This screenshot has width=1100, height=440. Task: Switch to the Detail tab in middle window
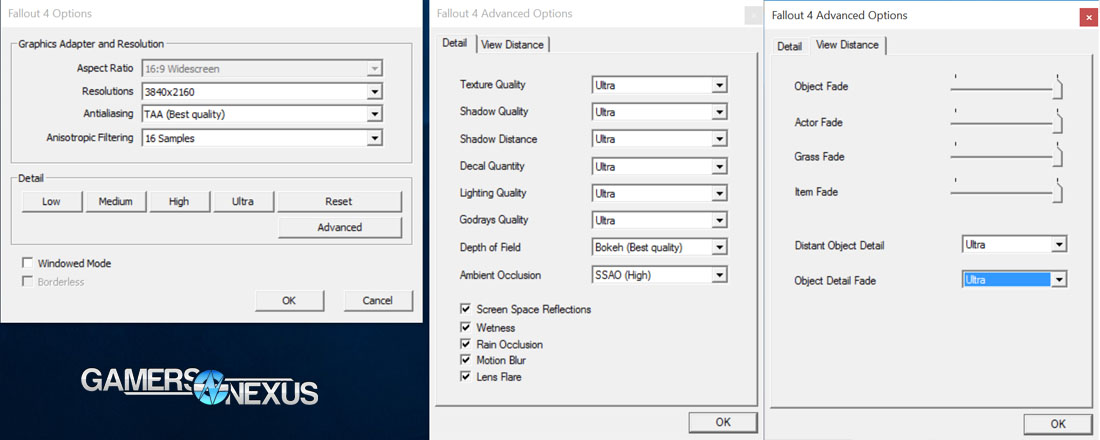tap(455, 43)
